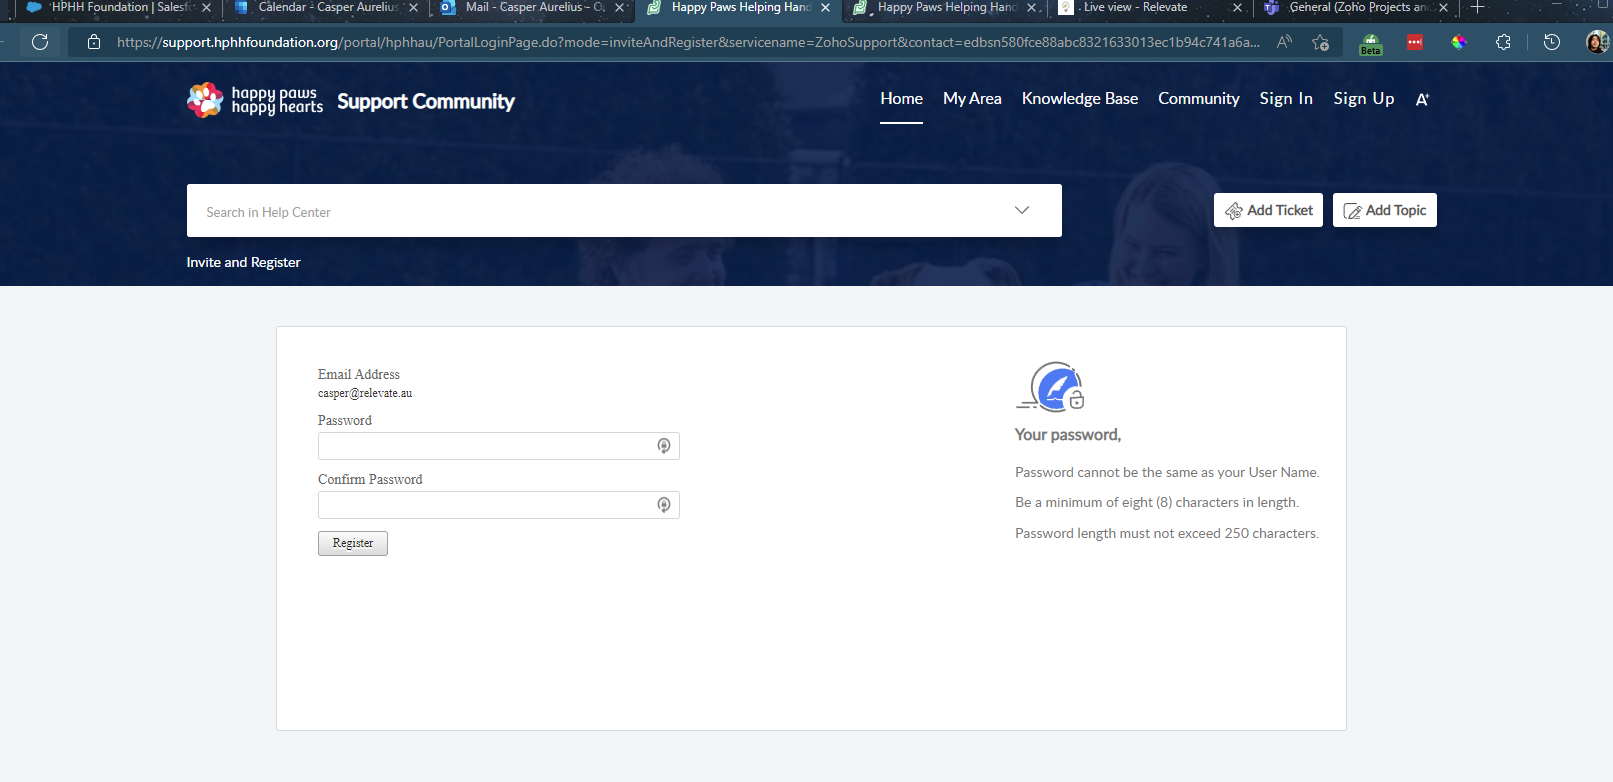The width and height of the screenshot is (1613, 782).
Task: Click the color wheel extension icon
Action: pyautogui.click(x=1459, y=42)
